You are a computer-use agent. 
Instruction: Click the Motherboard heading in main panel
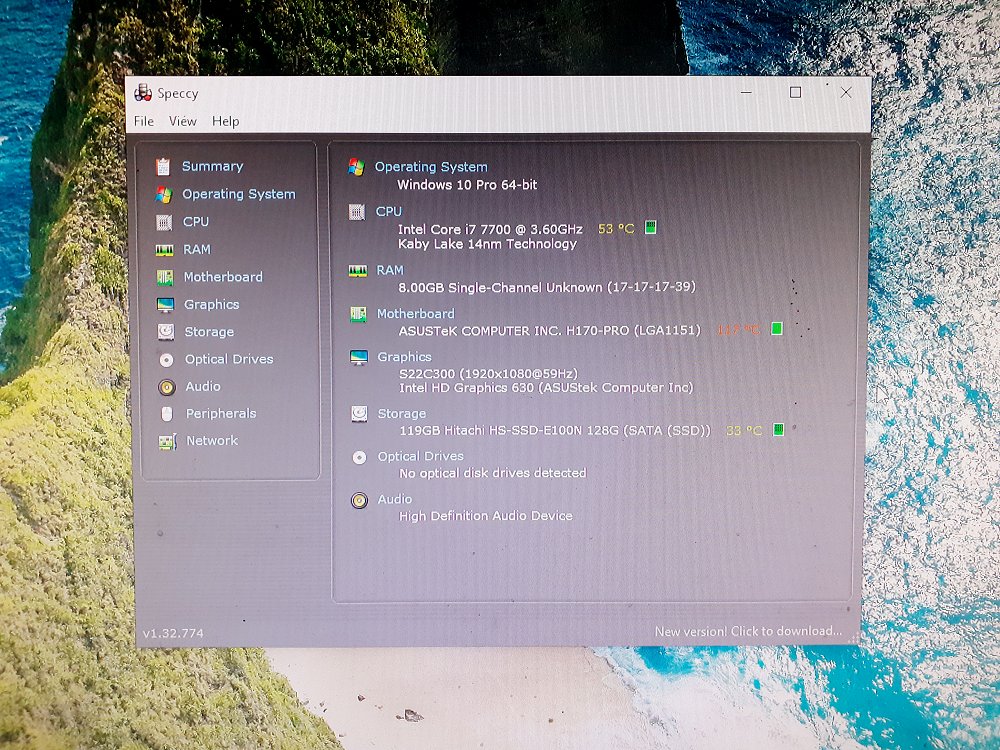(415, 313)
